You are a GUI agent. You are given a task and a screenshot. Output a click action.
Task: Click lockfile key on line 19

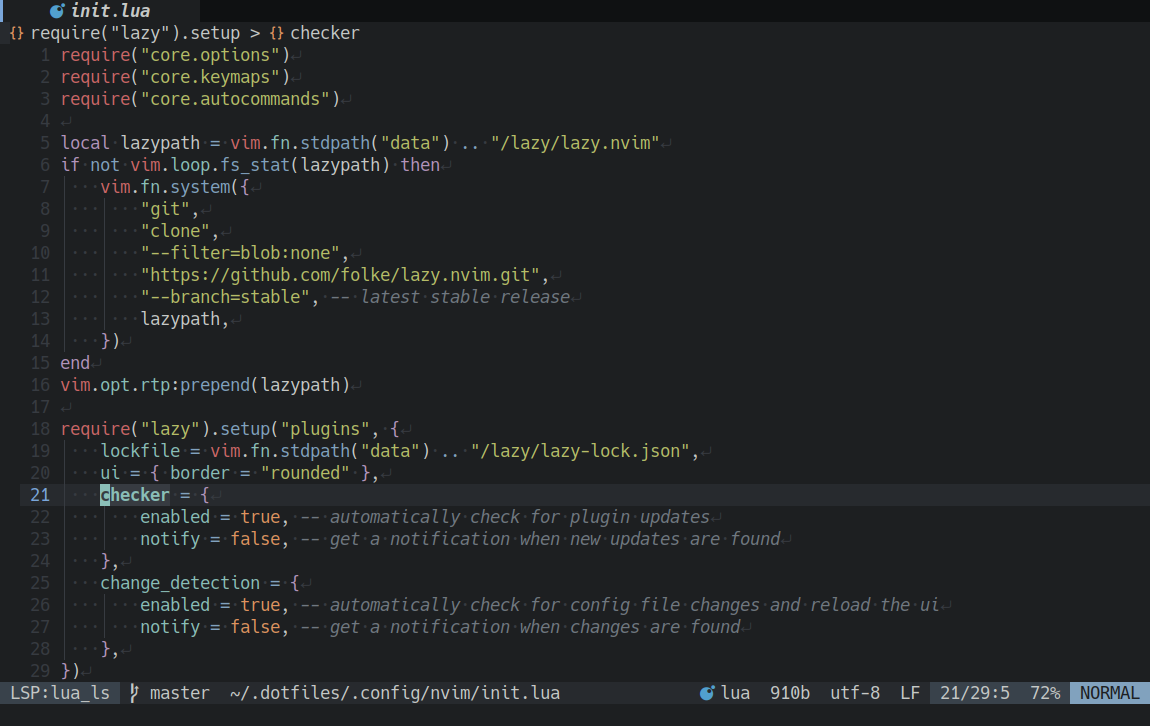(140, 451)
